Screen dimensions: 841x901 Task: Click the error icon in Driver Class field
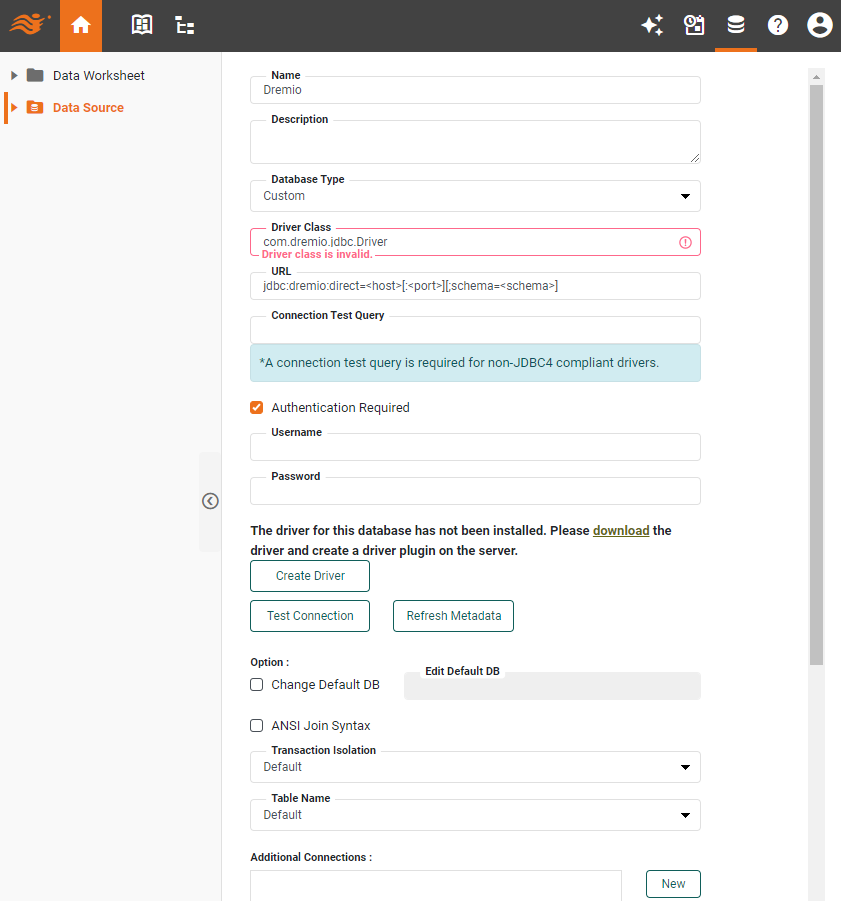tap(685, 241)
